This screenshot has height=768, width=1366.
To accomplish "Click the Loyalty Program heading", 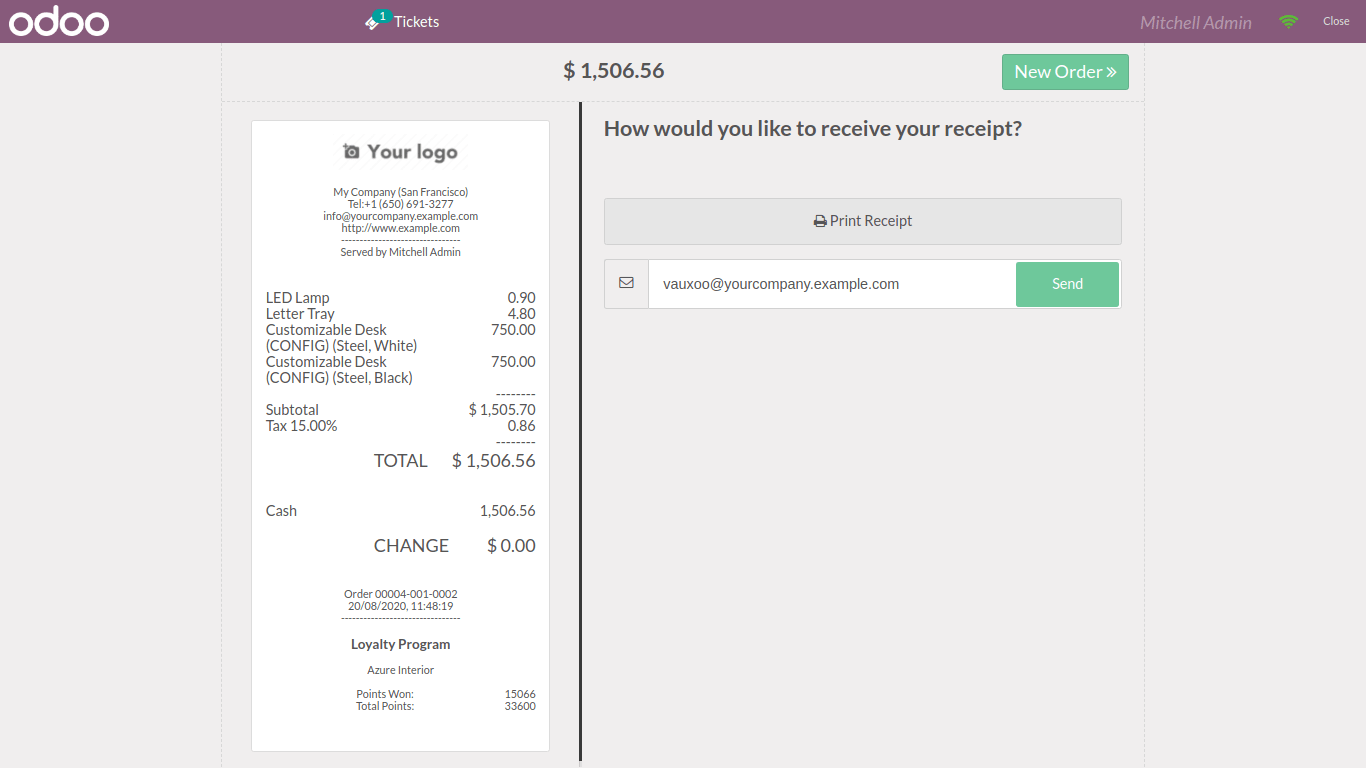I will (401, 645).
